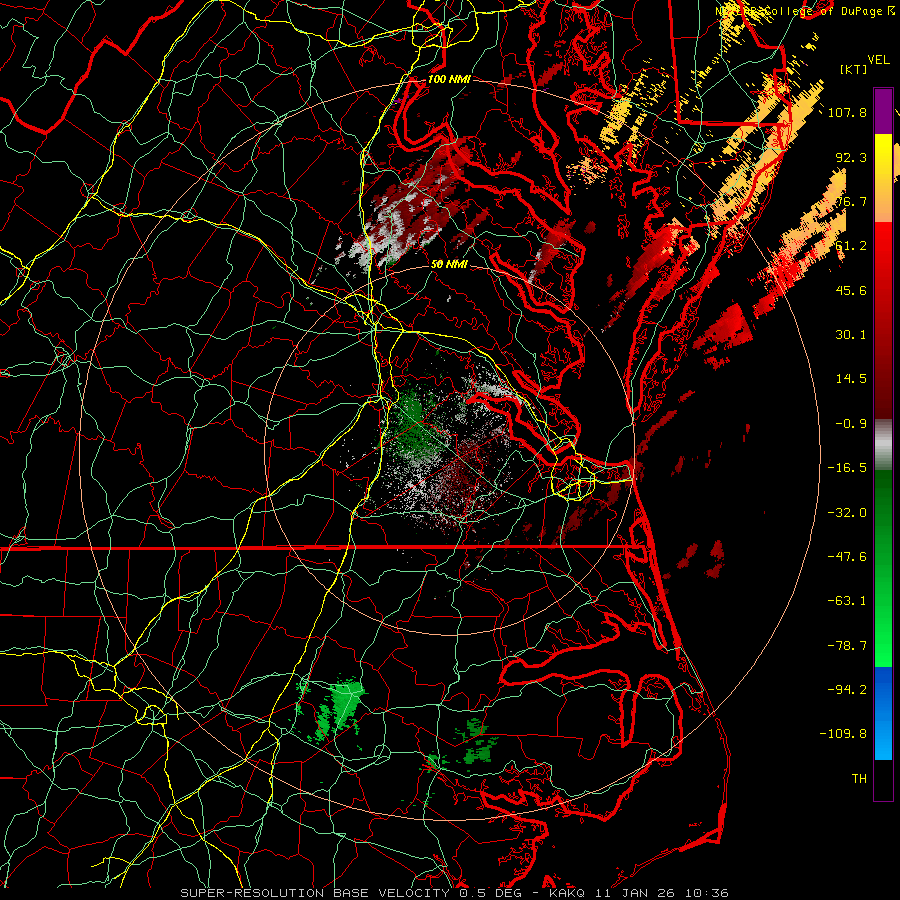
Task: Select the VEL legend title
Action: (x=878, y=60)
